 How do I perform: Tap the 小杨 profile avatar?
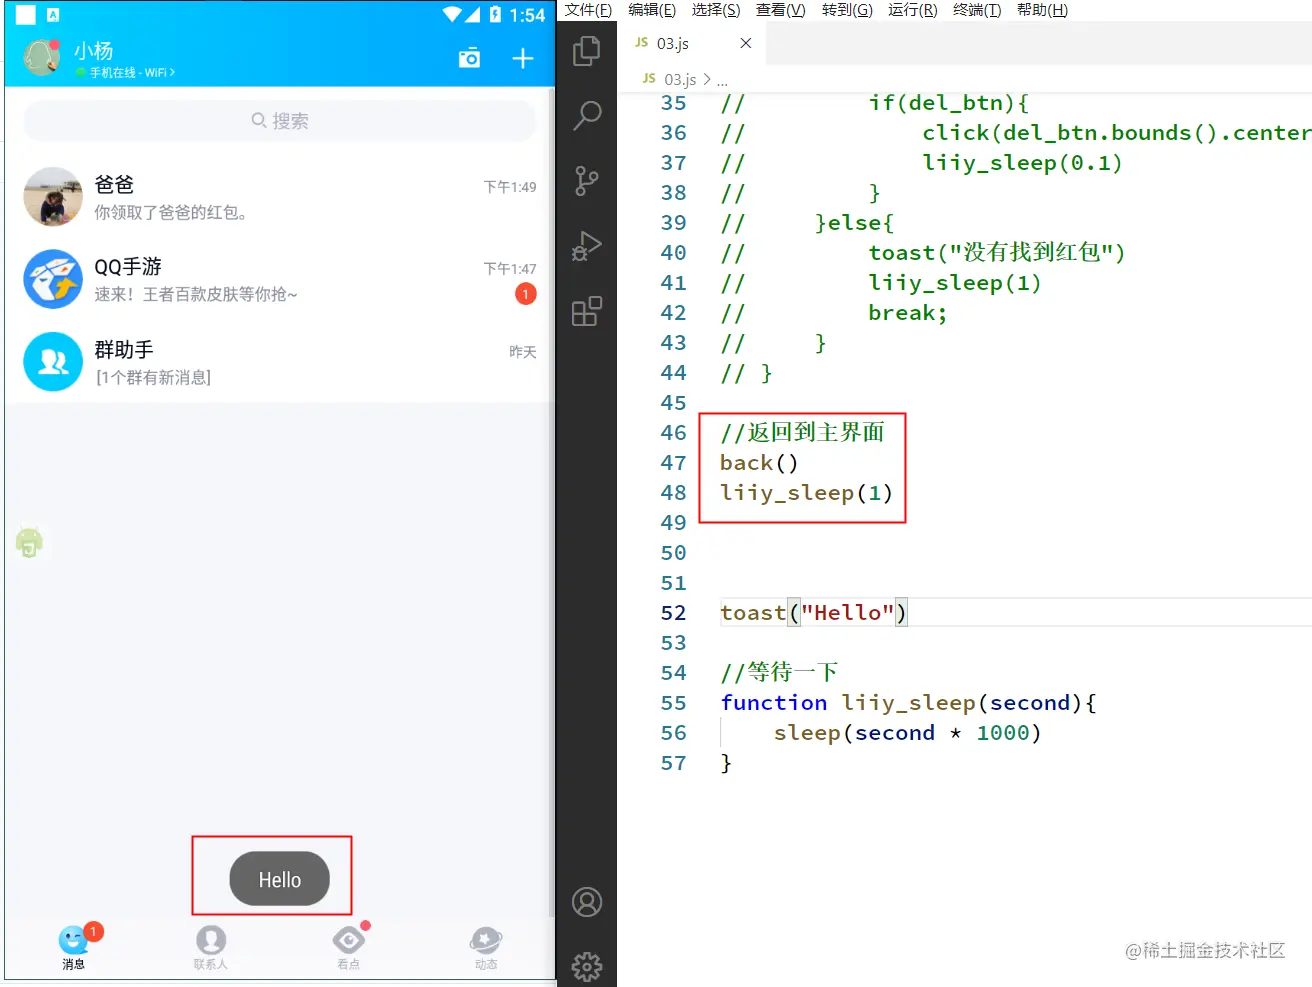coord(42,57)
